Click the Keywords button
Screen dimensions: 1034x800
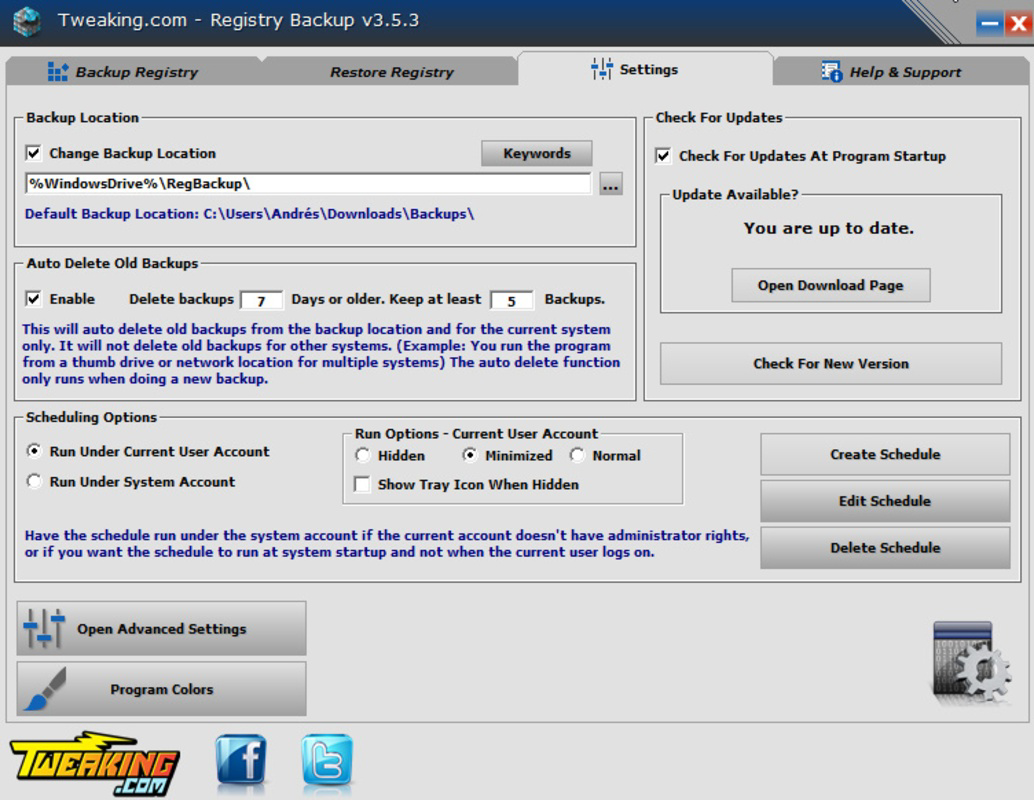coord(537,153)
